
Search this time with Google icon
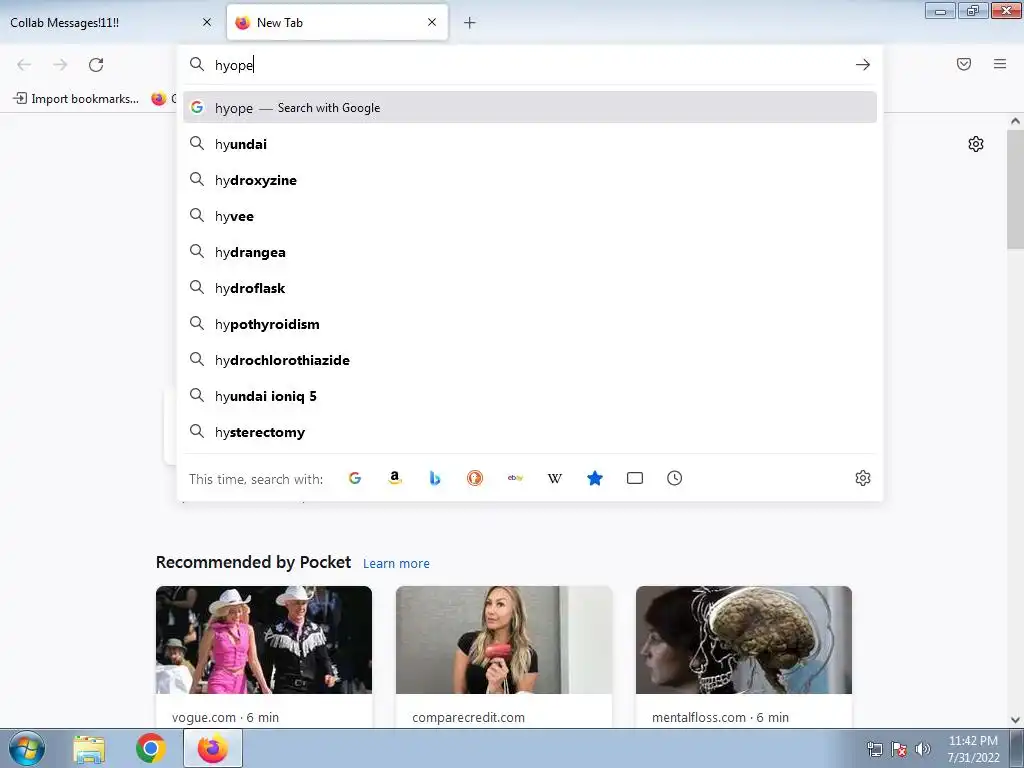pos(355,478)
